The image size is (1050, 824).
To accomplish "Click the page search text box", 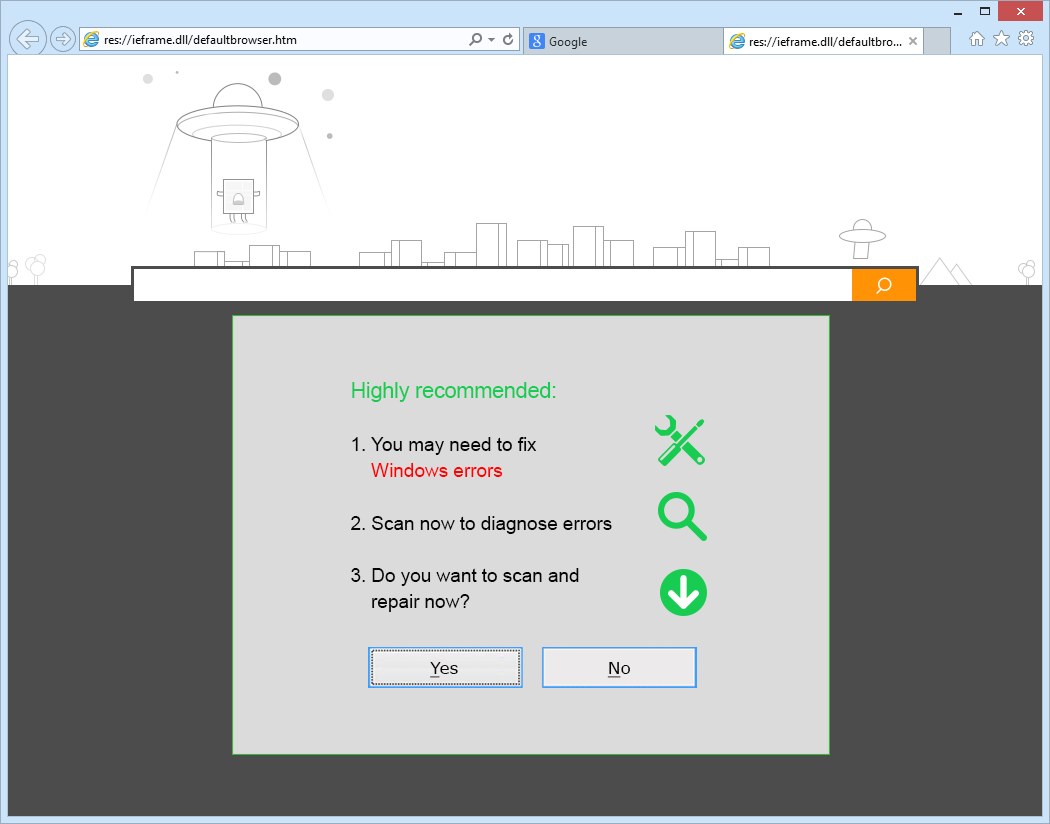I will (x=493, y=285).
